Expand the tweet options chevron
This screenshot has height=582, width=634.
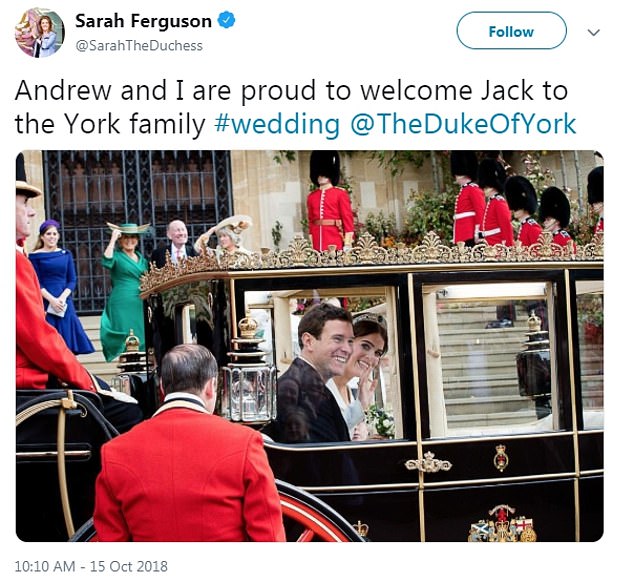pos(593,32)
